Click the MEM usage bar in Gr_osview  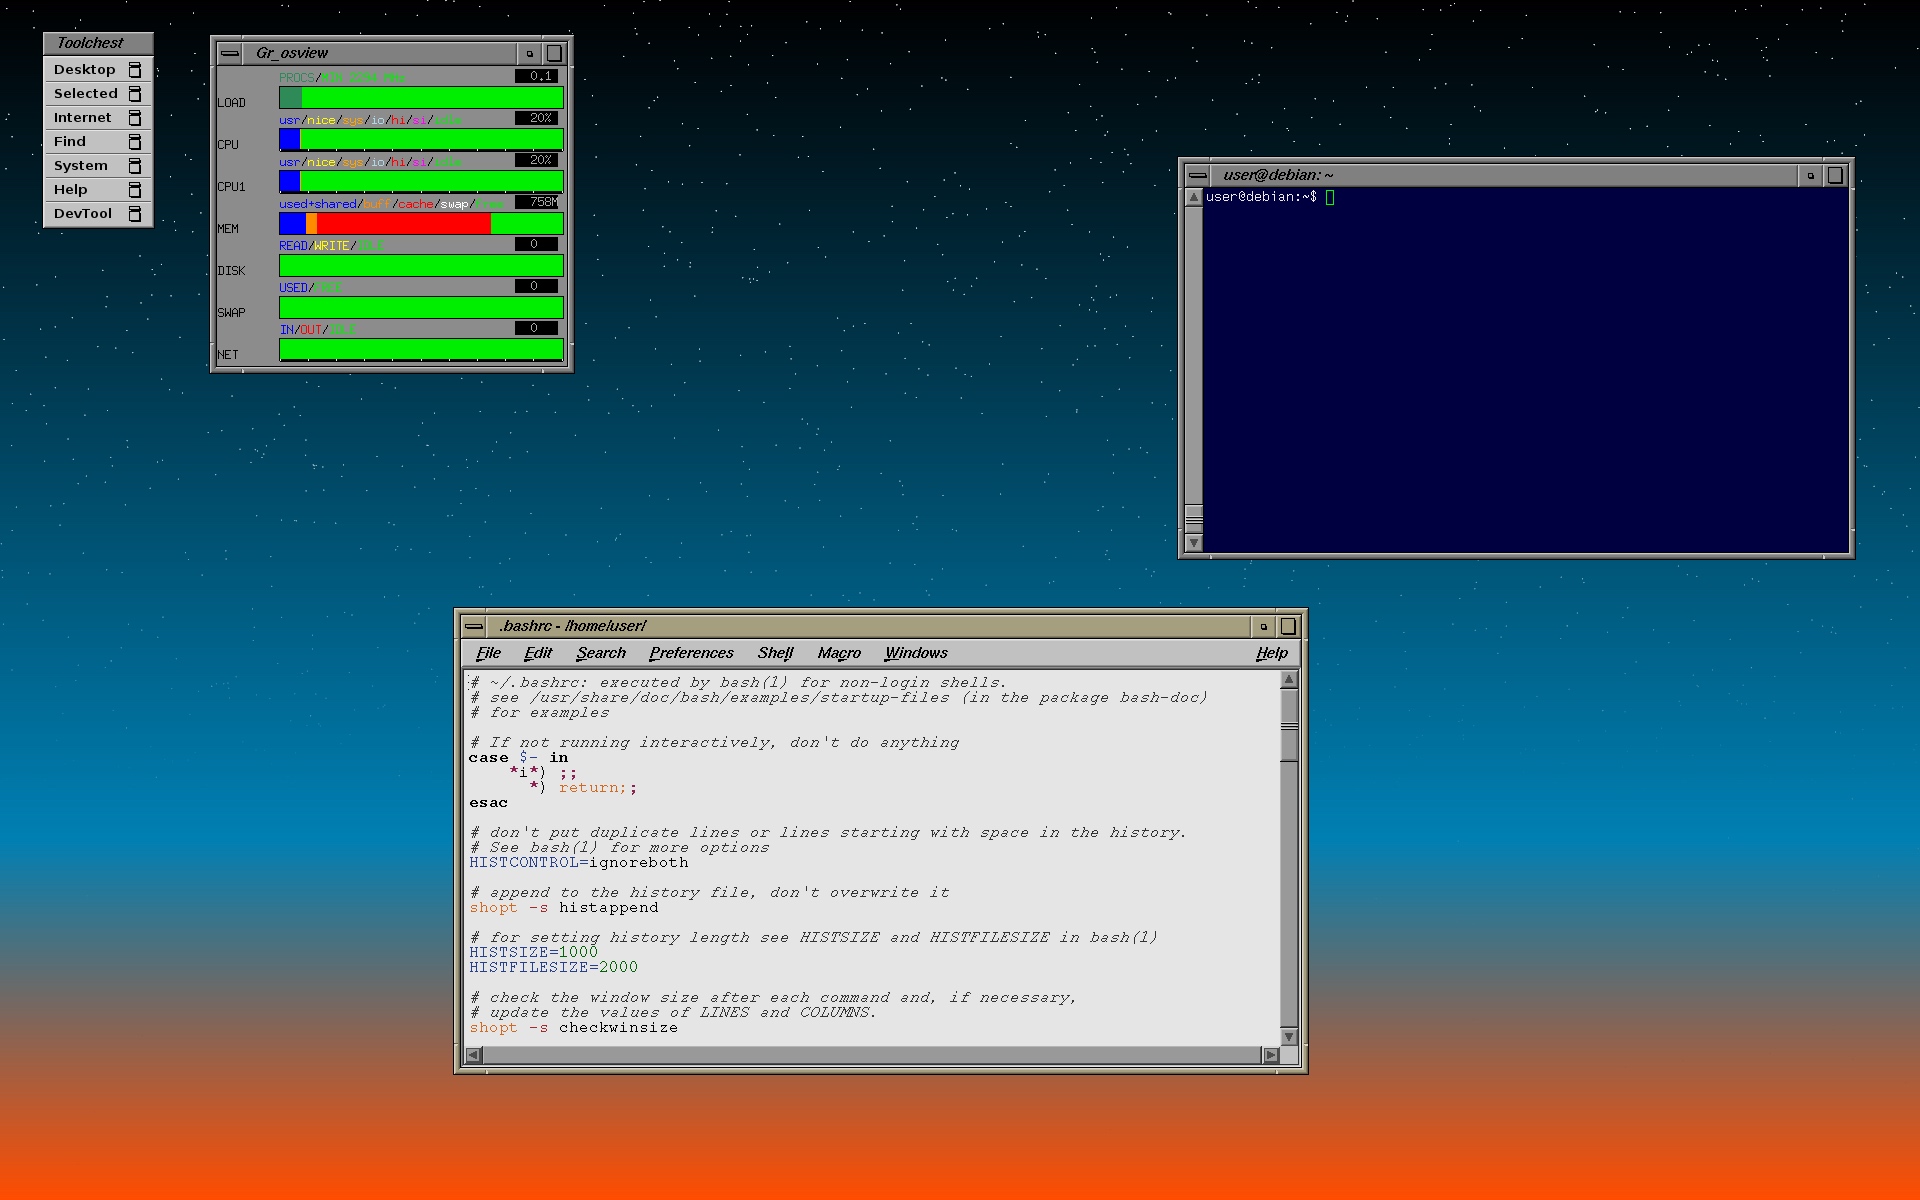tap(420, 224)
